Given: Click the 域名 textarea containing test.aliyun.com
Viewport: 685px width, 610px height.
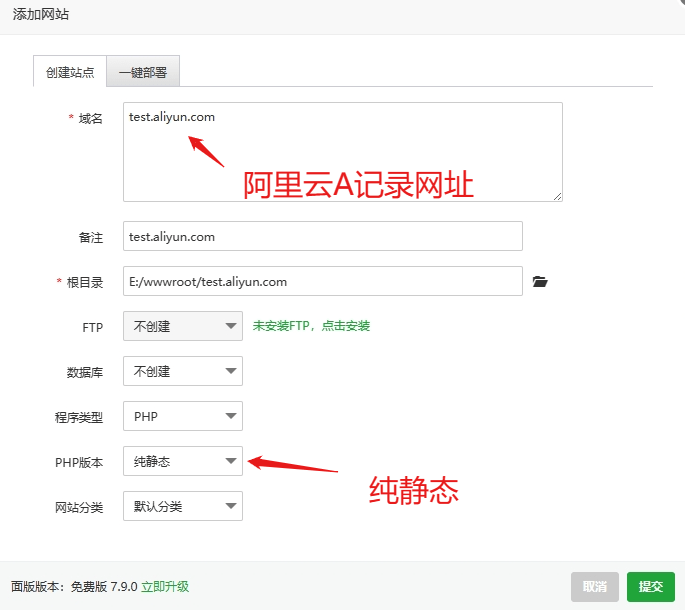Looking at the screenshot, I should point(342,151).
